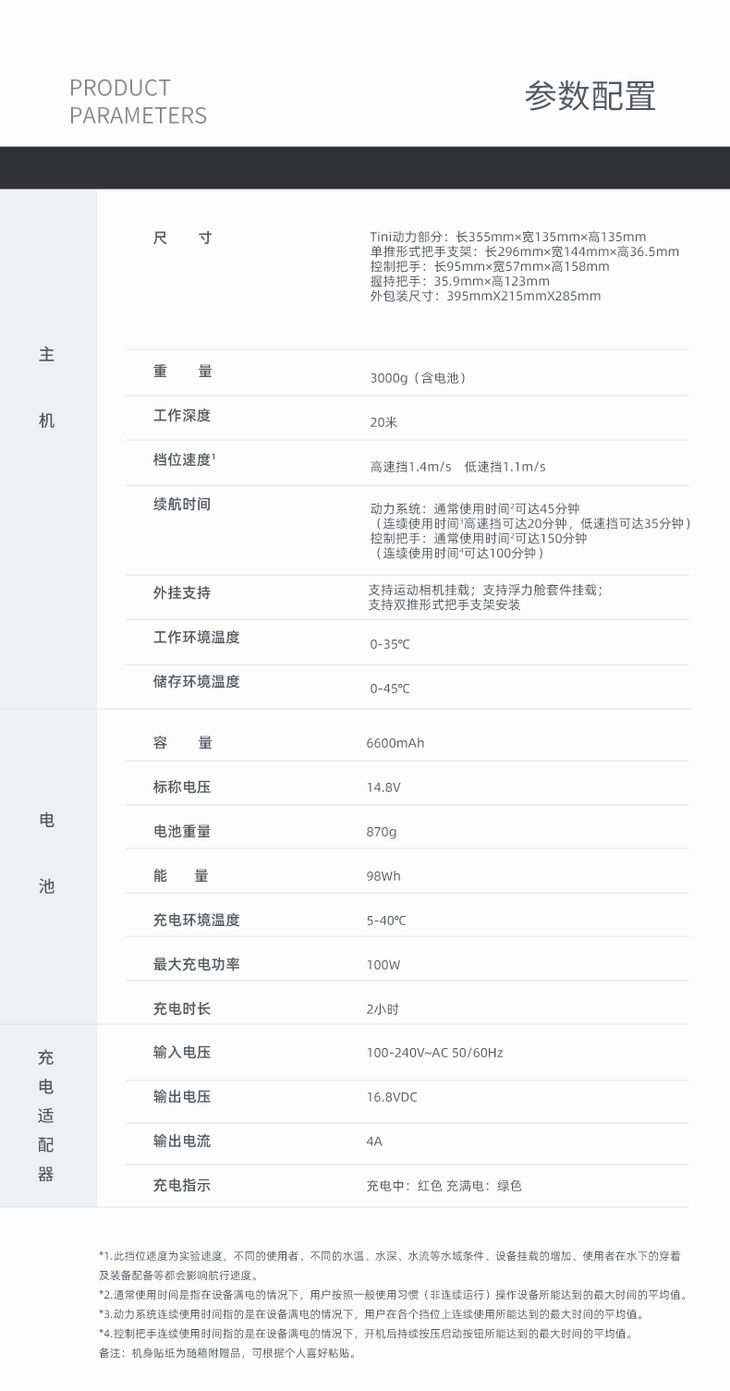Click the 6600mAh capacity value
The width and height of the screenshot is (730, 1391).
pyautogui.click(x=395, y=743)
